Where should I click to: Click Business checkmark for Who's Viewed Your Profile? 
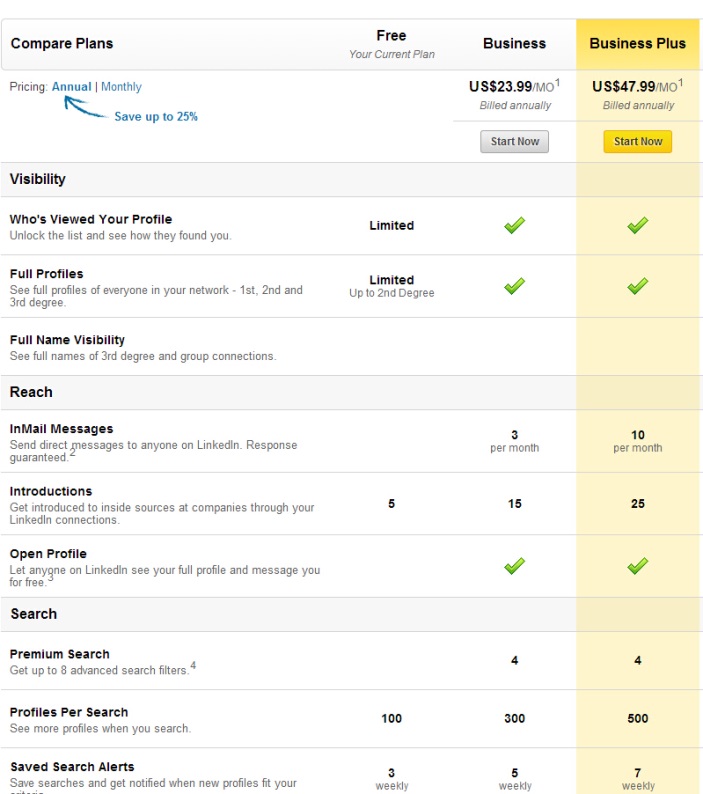(x=514, y=226)
